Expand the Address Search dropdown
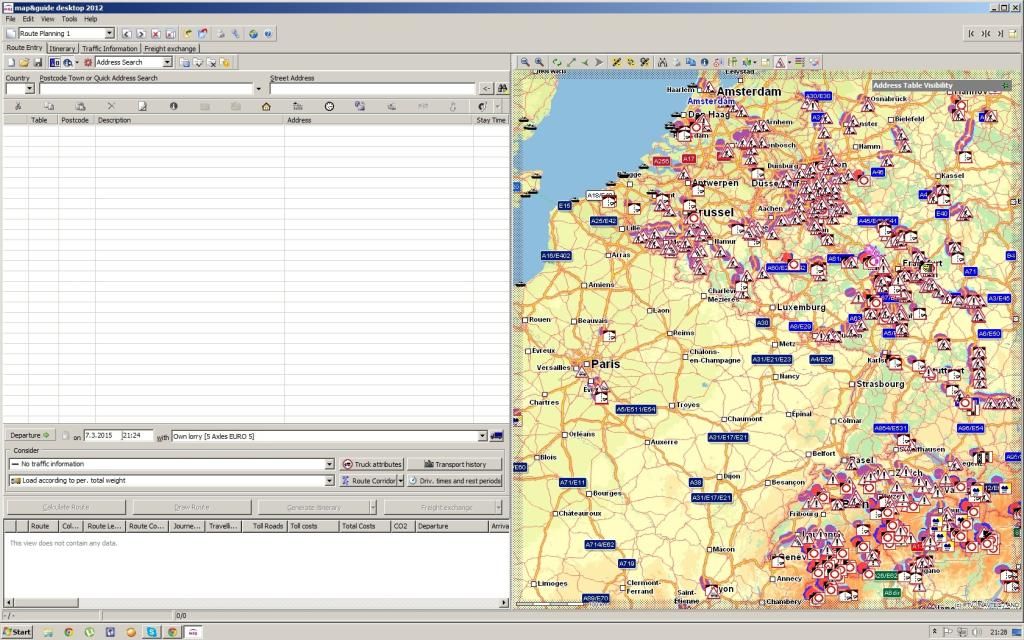1024x640 pixels. [167, 63]
